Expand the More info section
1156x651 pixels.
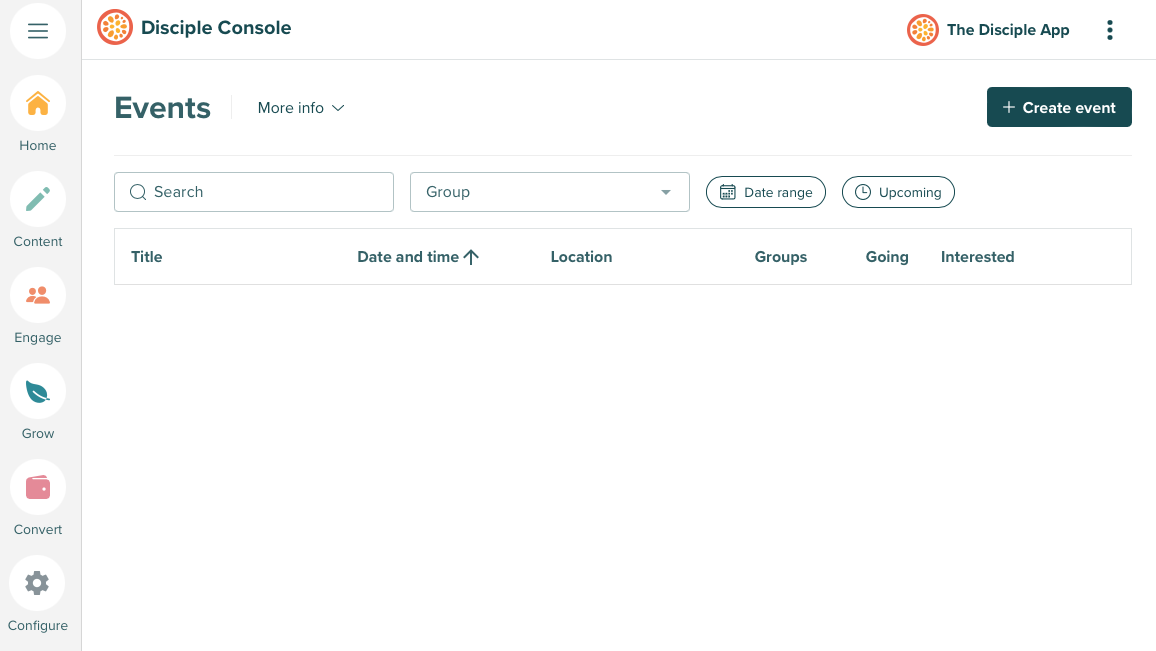(x=301, y=108)
